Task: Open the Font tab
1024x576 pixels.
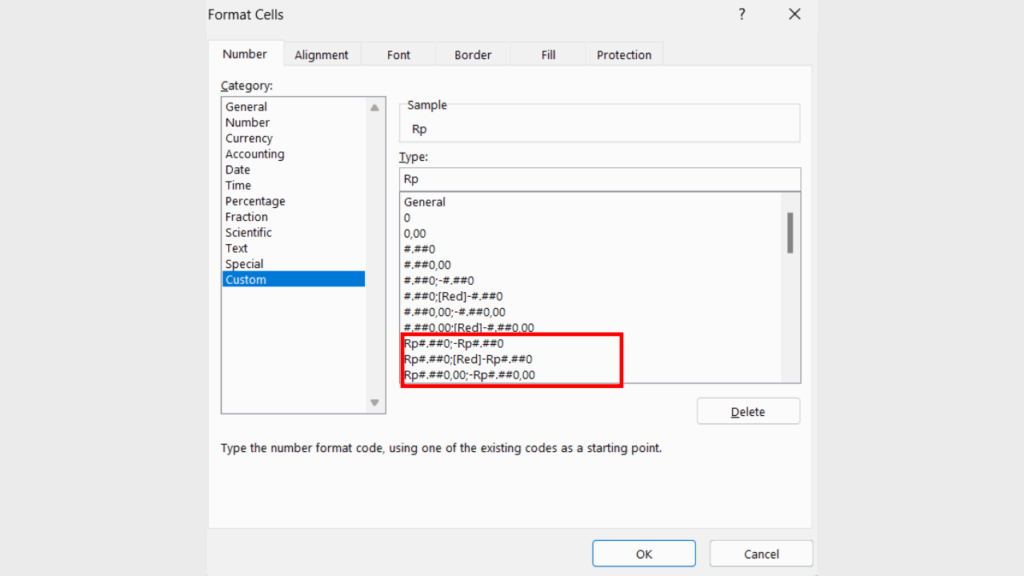Action: click(x=398, y=54)
